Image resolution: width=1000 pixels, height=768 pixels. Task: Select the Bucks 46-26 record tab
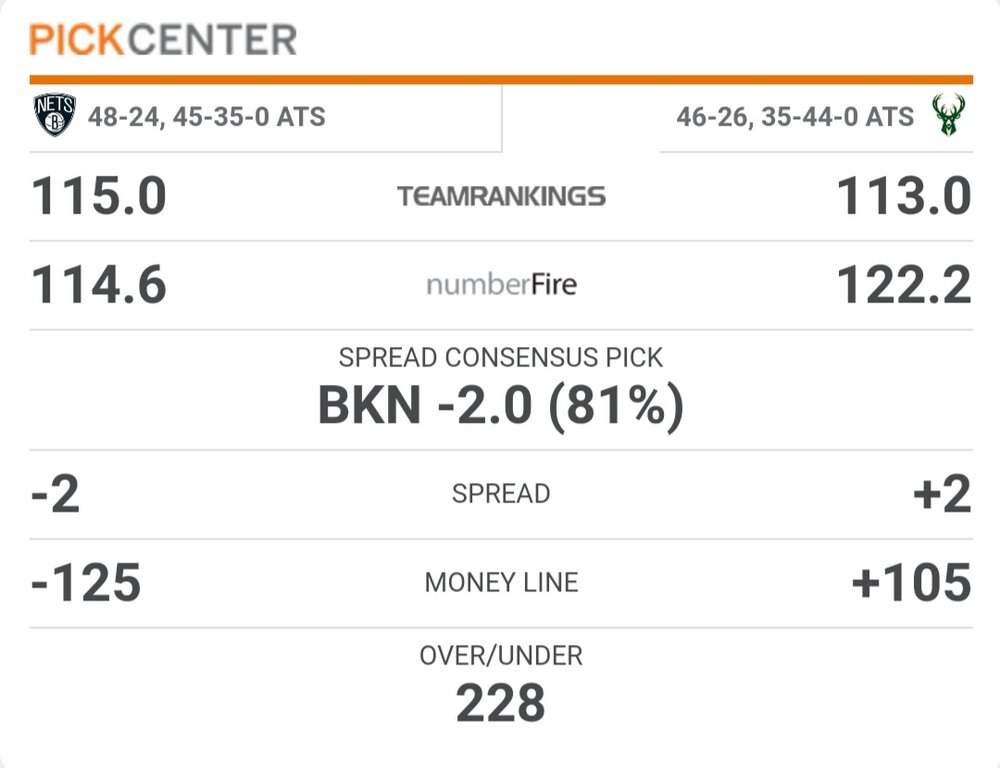pos(794,117)
